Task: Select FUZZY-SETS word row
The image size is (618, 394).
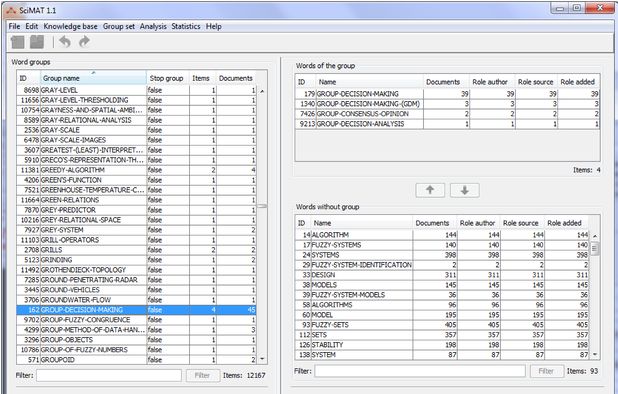Action: click(442, 325)
